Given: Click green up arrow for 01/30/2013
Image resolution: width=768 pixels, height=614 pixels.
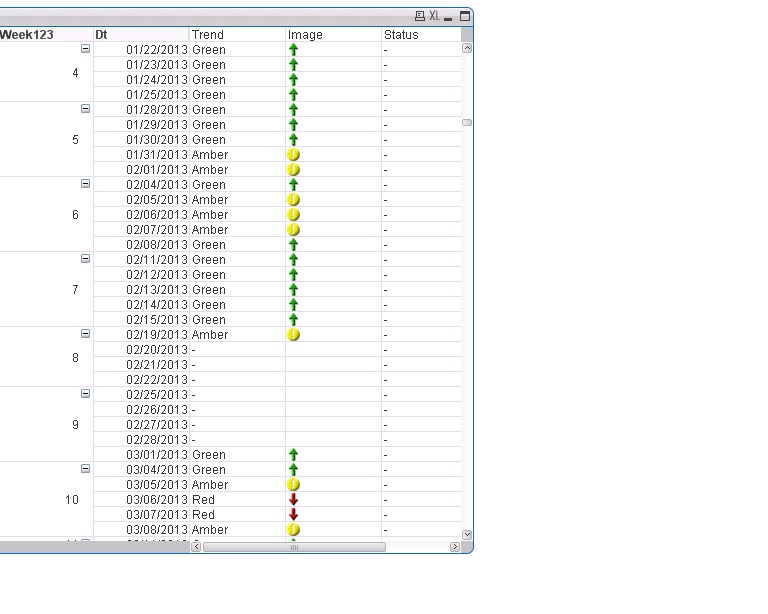Looking at the screenshot, I should pos(293,140).
